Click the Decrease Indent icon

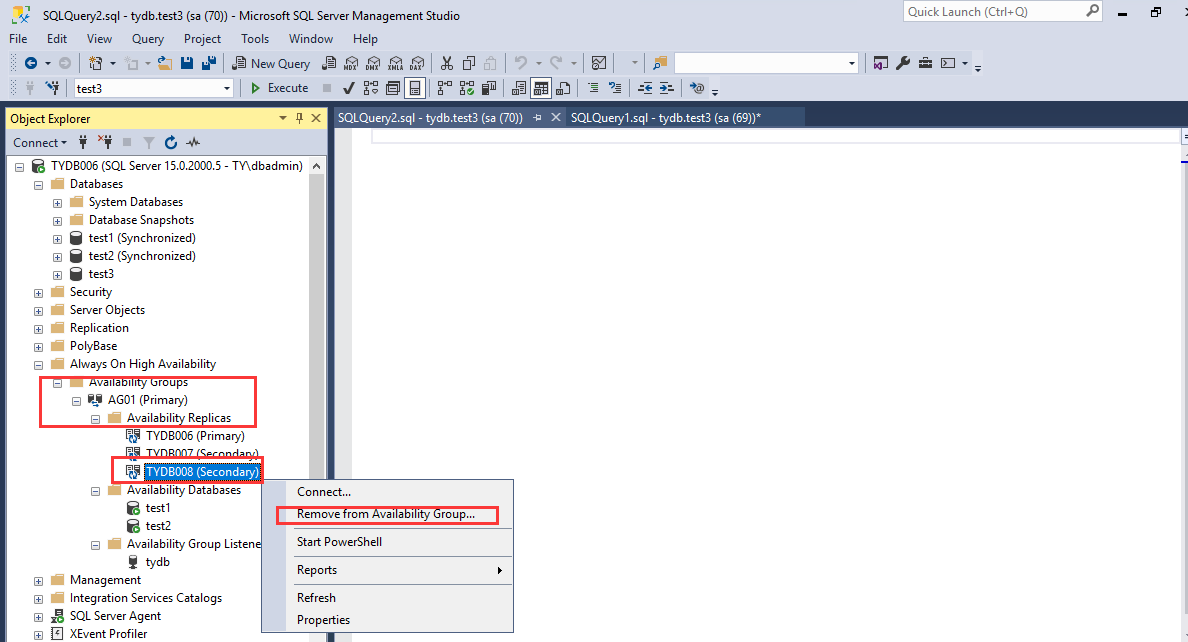point(645,89)
